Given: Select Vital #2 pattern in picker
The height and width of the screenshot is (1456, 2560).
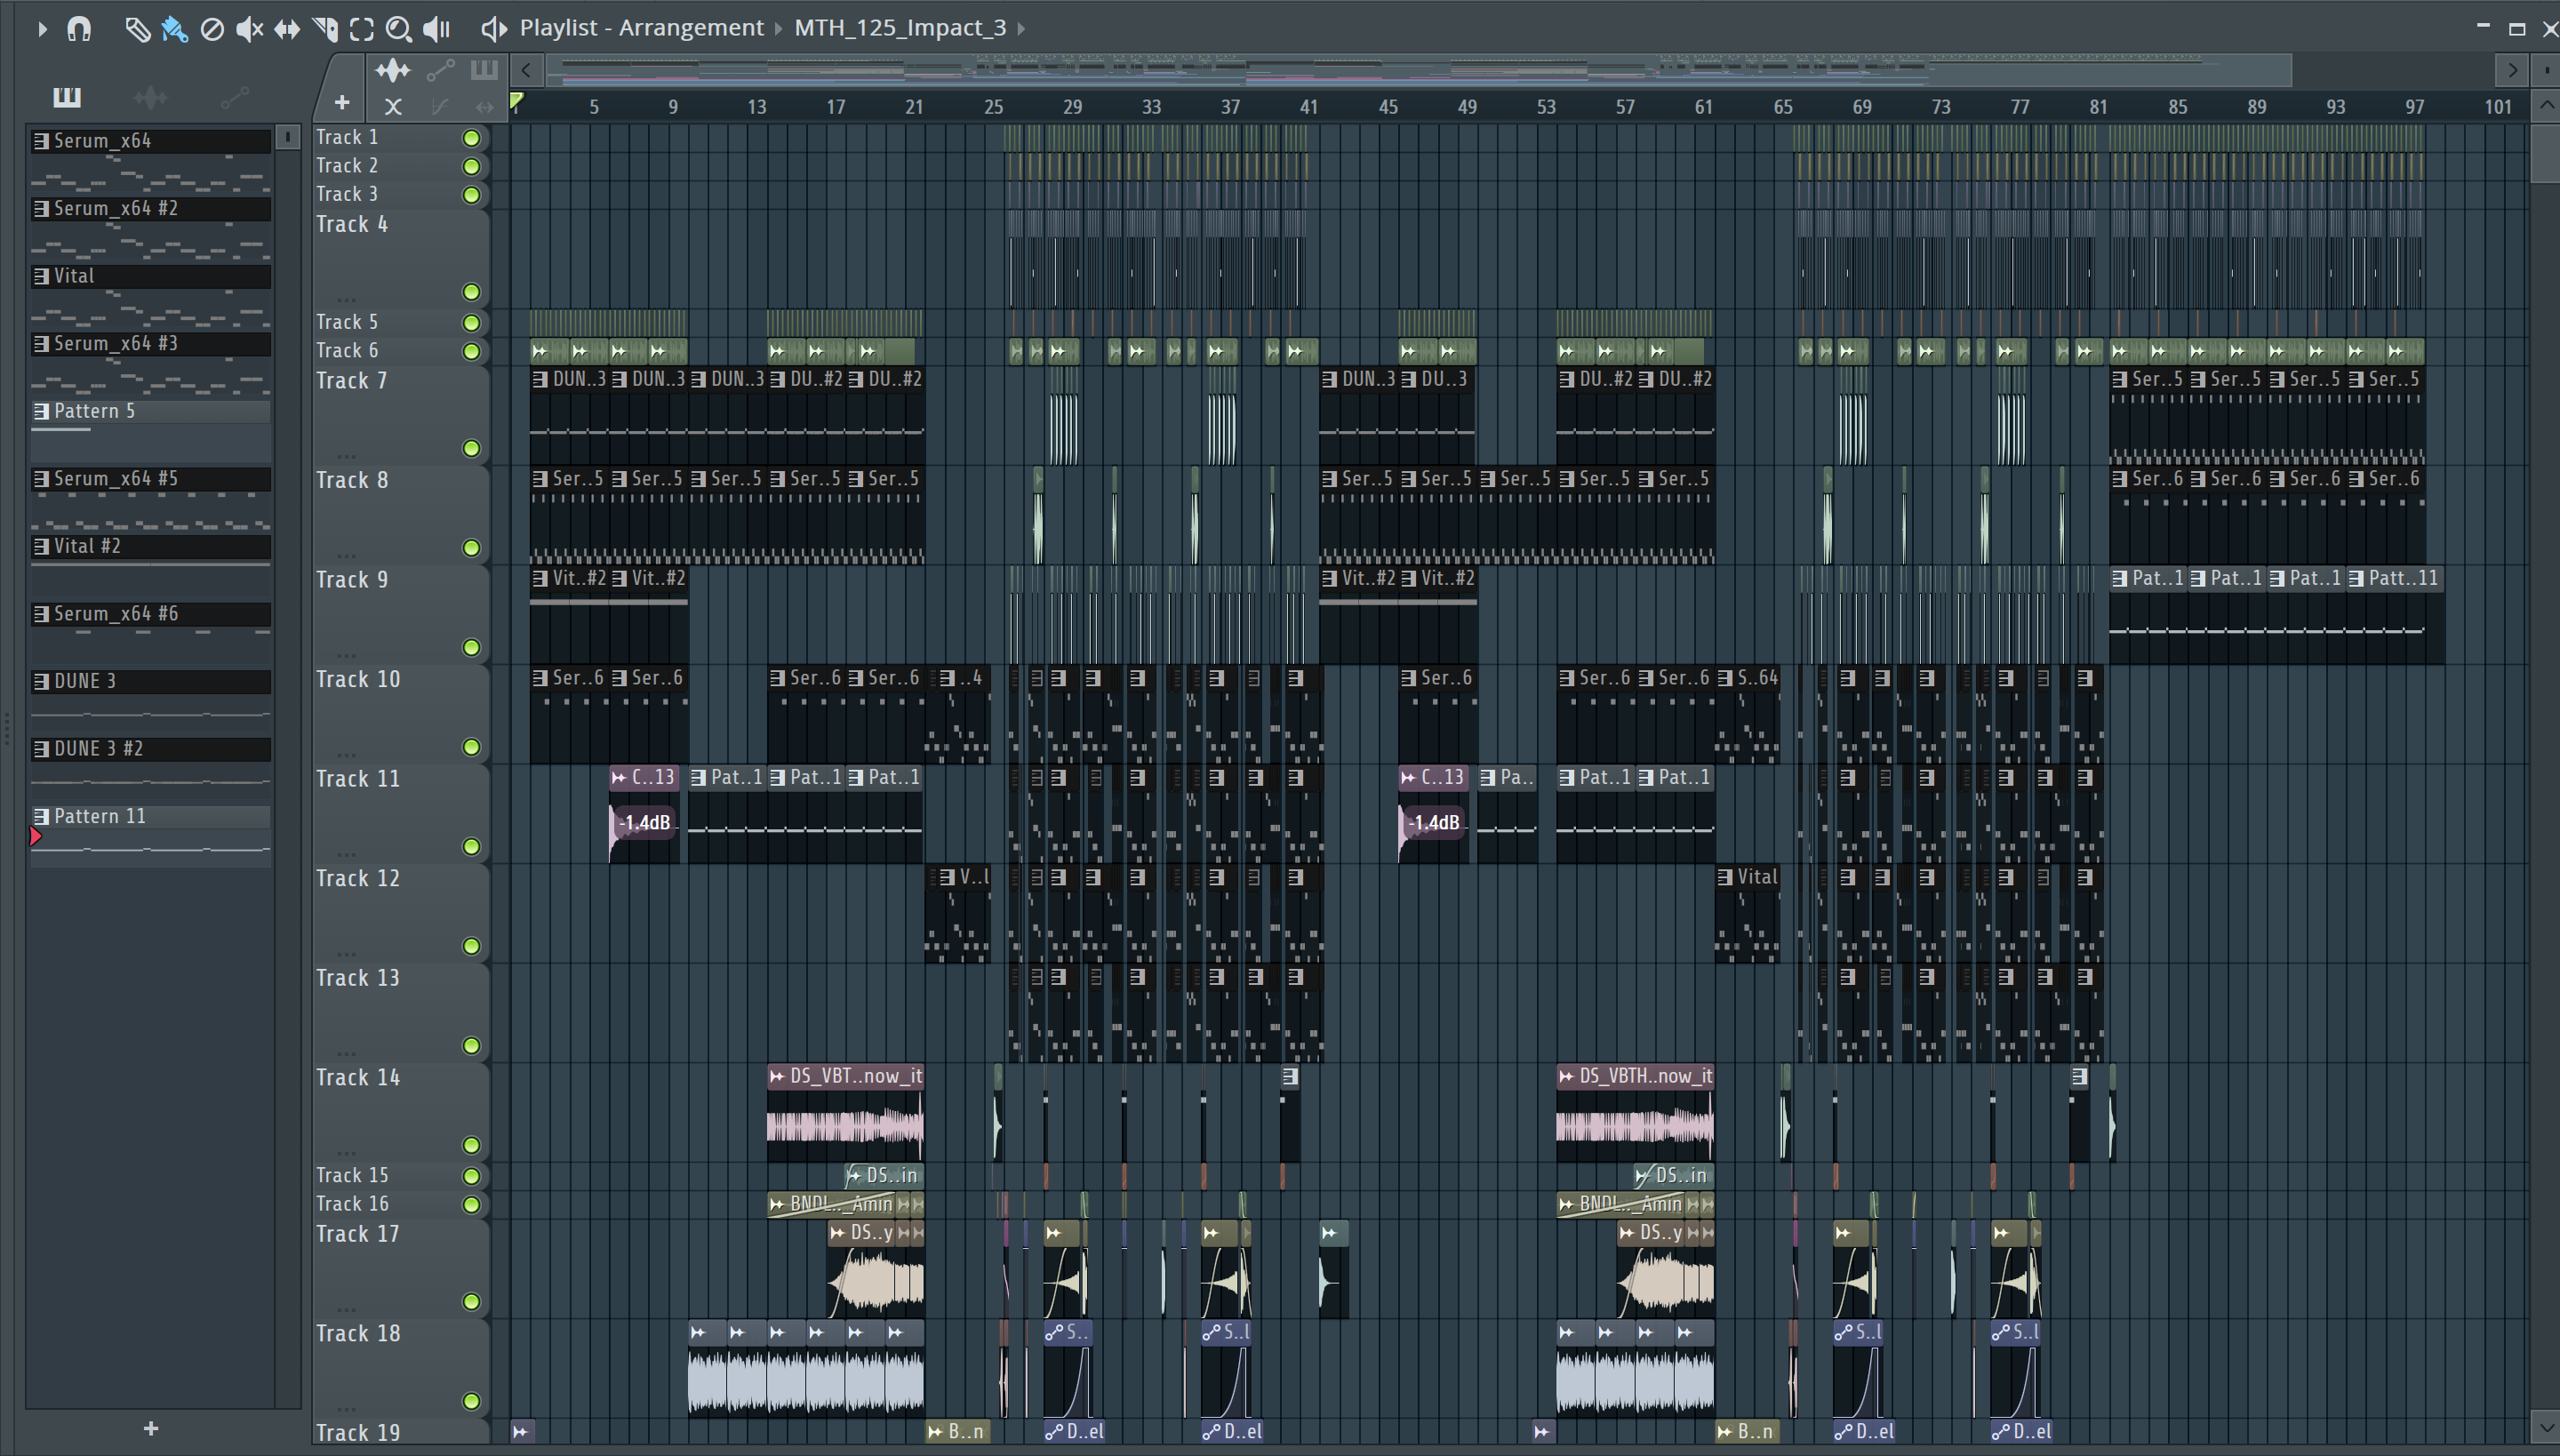Looking at the screenshot, I should [x=150, y=546].
